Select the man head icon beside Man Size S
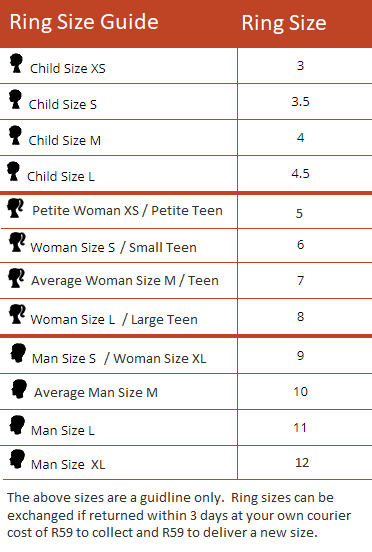Image resolution: width=372 pixels, height=552 pixels. (18, 353)
